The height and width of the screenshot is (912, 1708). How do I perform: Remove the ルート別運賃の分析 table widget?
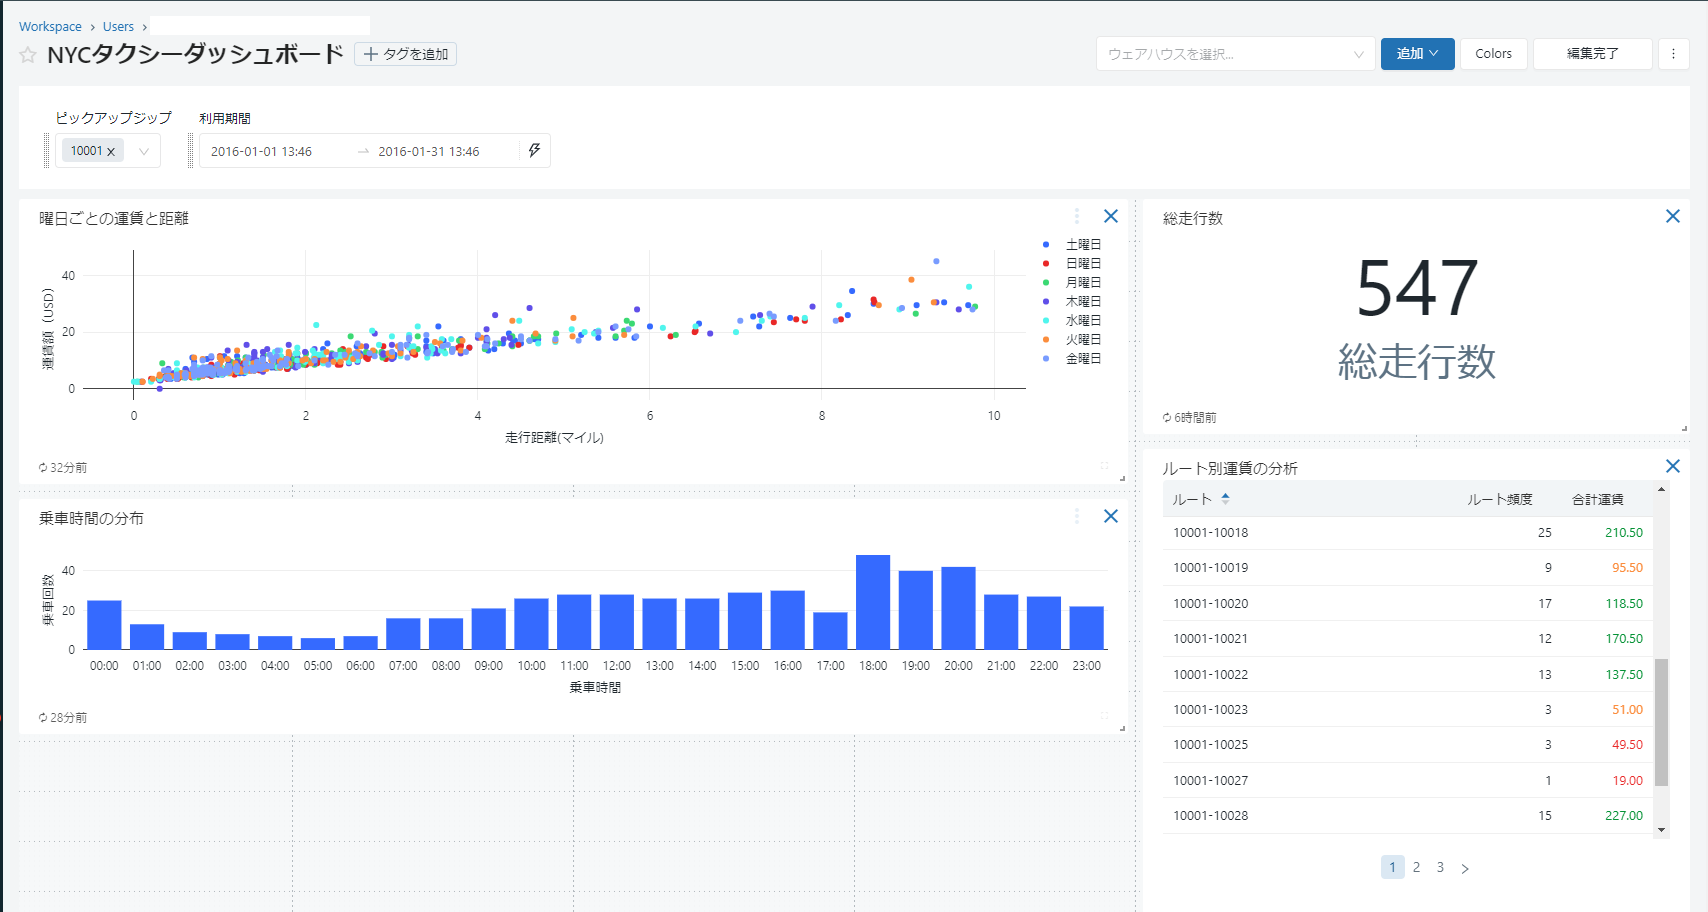click(x=1672, y=466)
